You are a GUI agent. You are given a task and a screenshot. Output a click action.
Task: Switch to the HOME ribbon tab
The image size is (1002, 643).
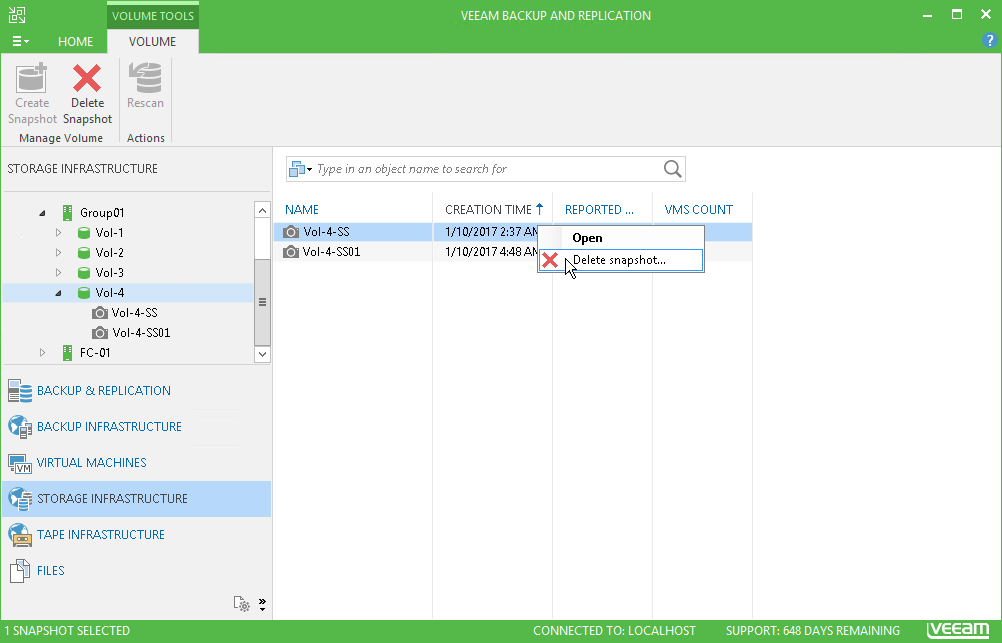(x=75, y=42)
